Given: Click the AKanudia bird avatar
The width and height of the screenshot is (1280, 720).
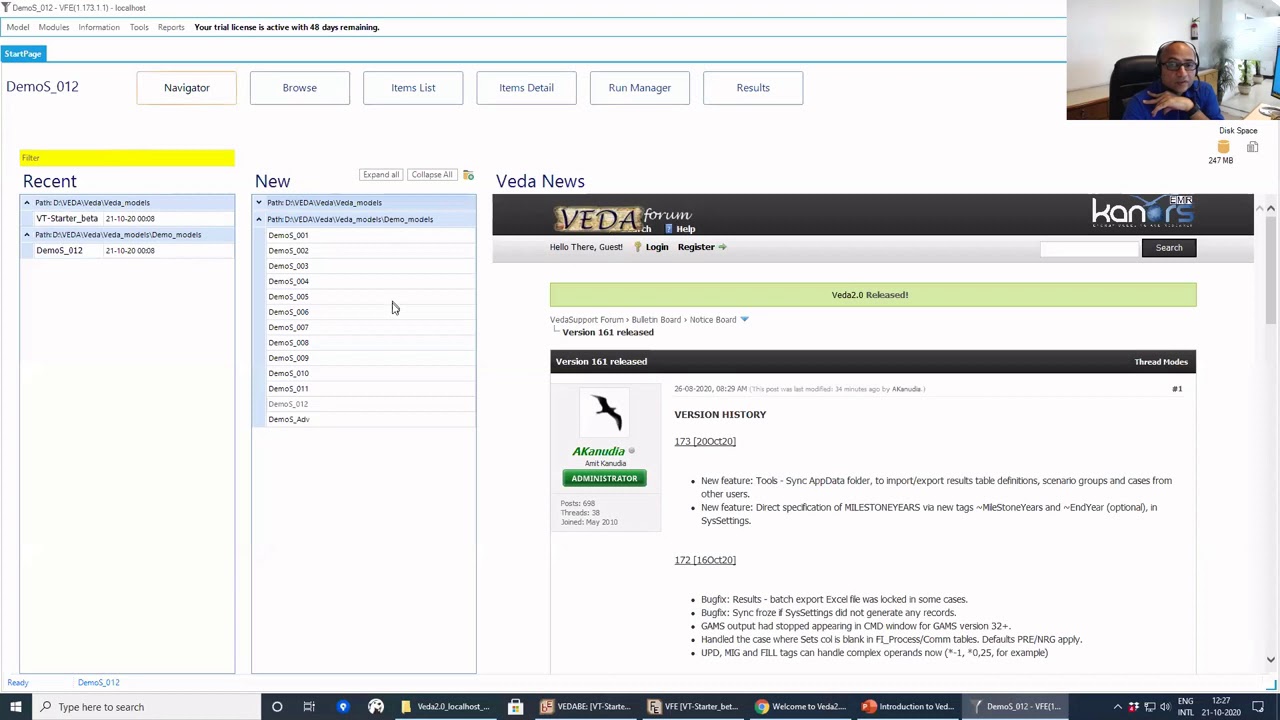Looking at the screenshot, I should pos(605,411).
